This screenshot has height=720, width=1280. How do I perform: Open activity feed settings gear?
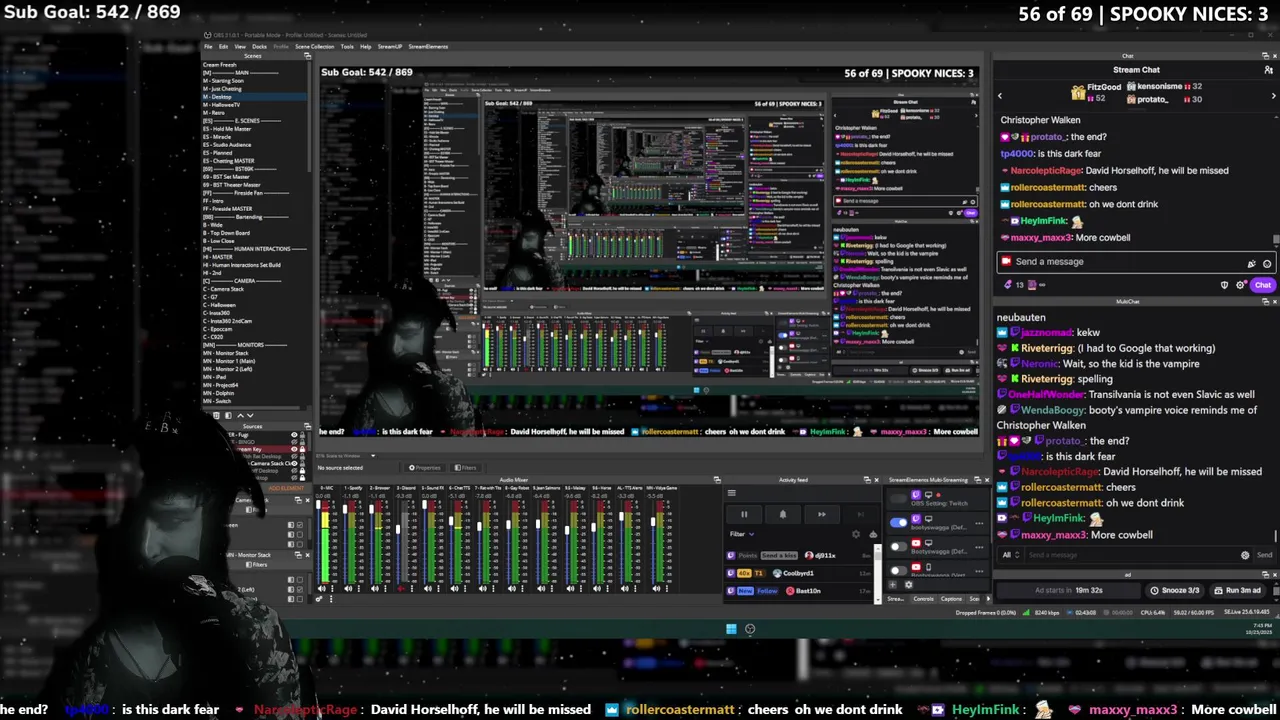click(856, 534)
